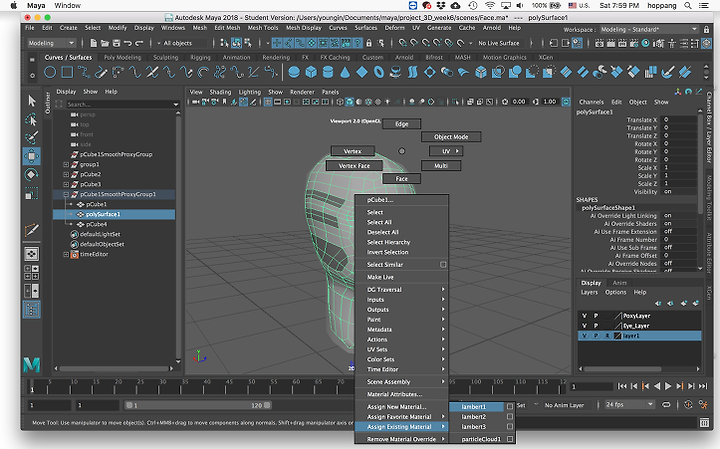Click the Object Mode marking button

[x=451, y=137]
